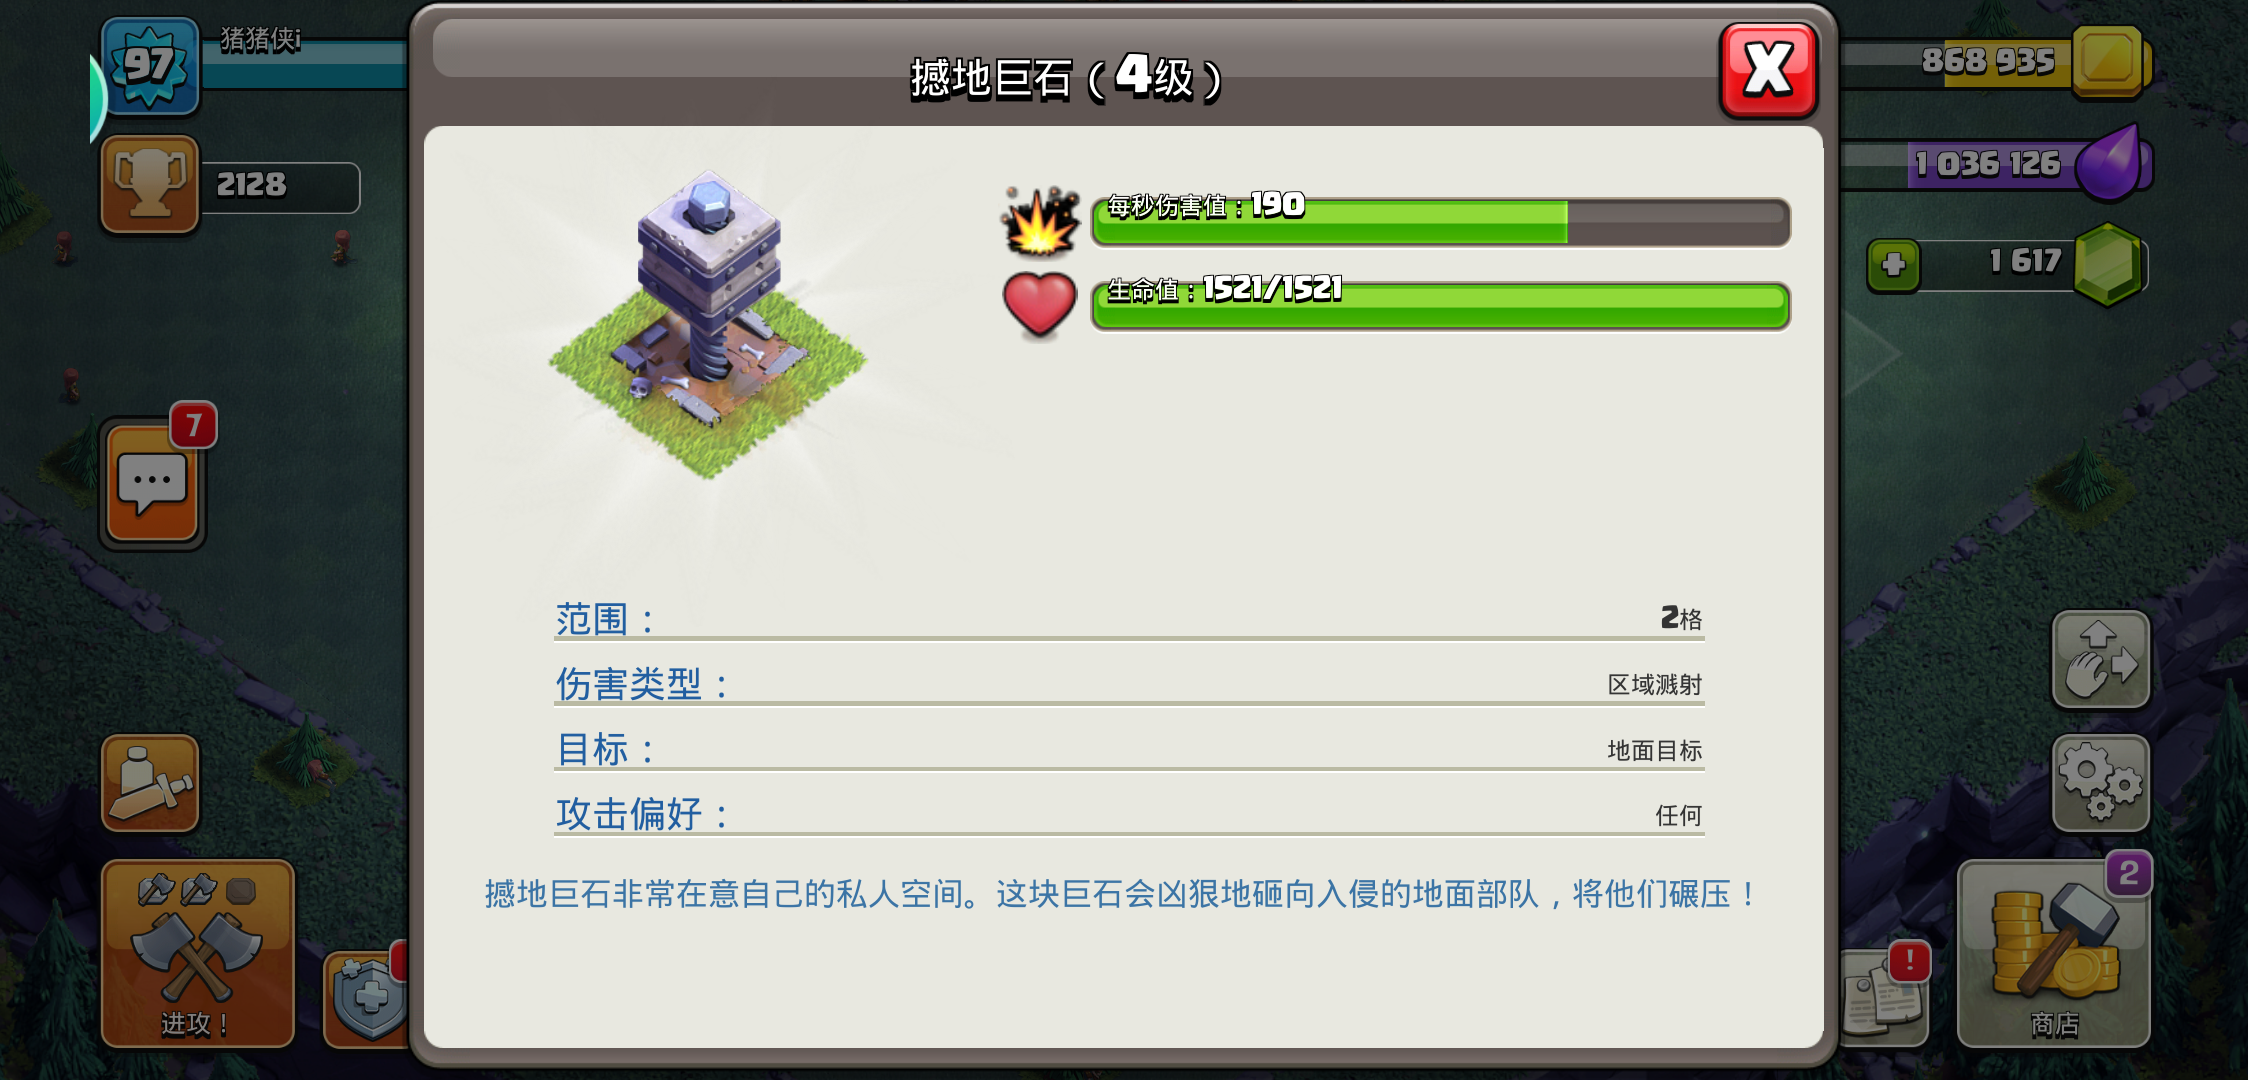Tap the player name 猪猪侠i
The width and height of the screenshot is (2248, 1080).
260,39
